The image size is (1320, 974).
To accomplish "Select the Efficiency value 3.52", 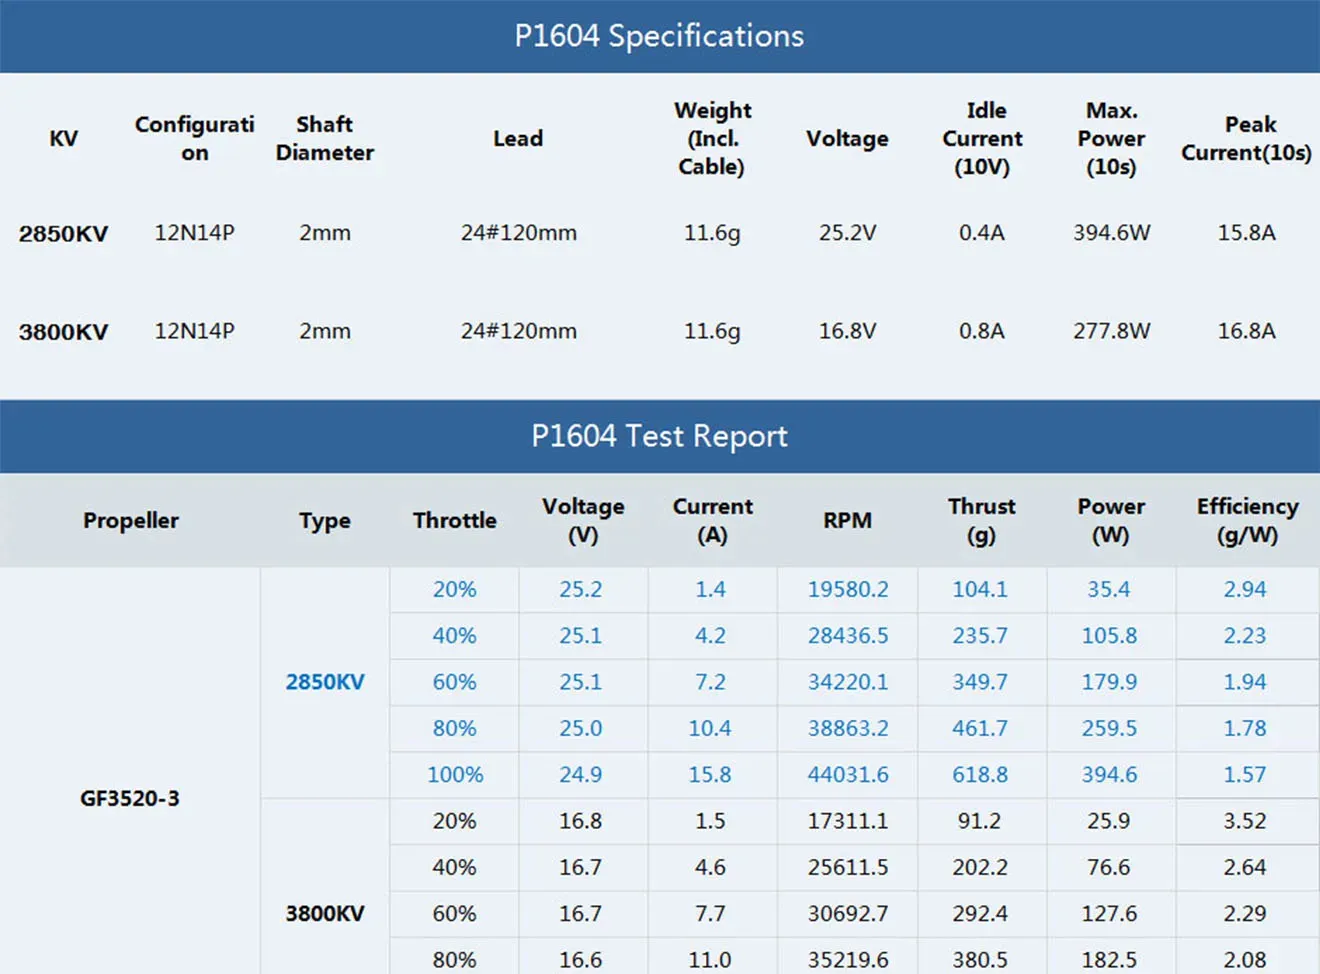I will 1245,821.
